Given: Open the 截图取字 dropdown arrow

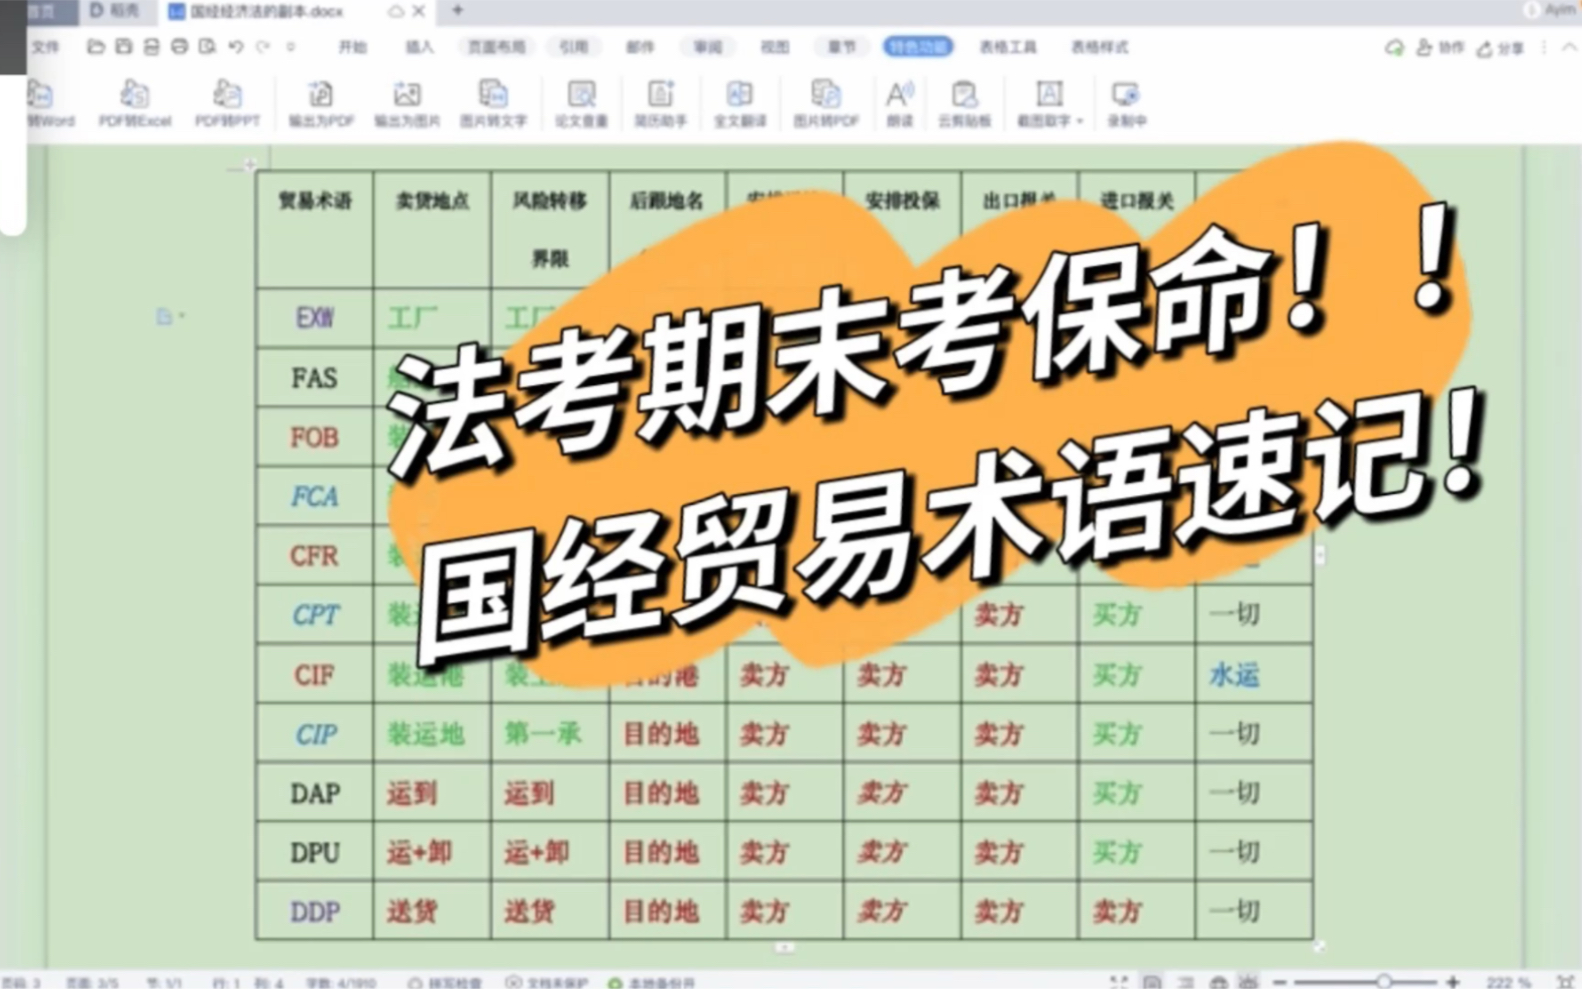Looking at the screenshot, I should (x=1080, y=121).
